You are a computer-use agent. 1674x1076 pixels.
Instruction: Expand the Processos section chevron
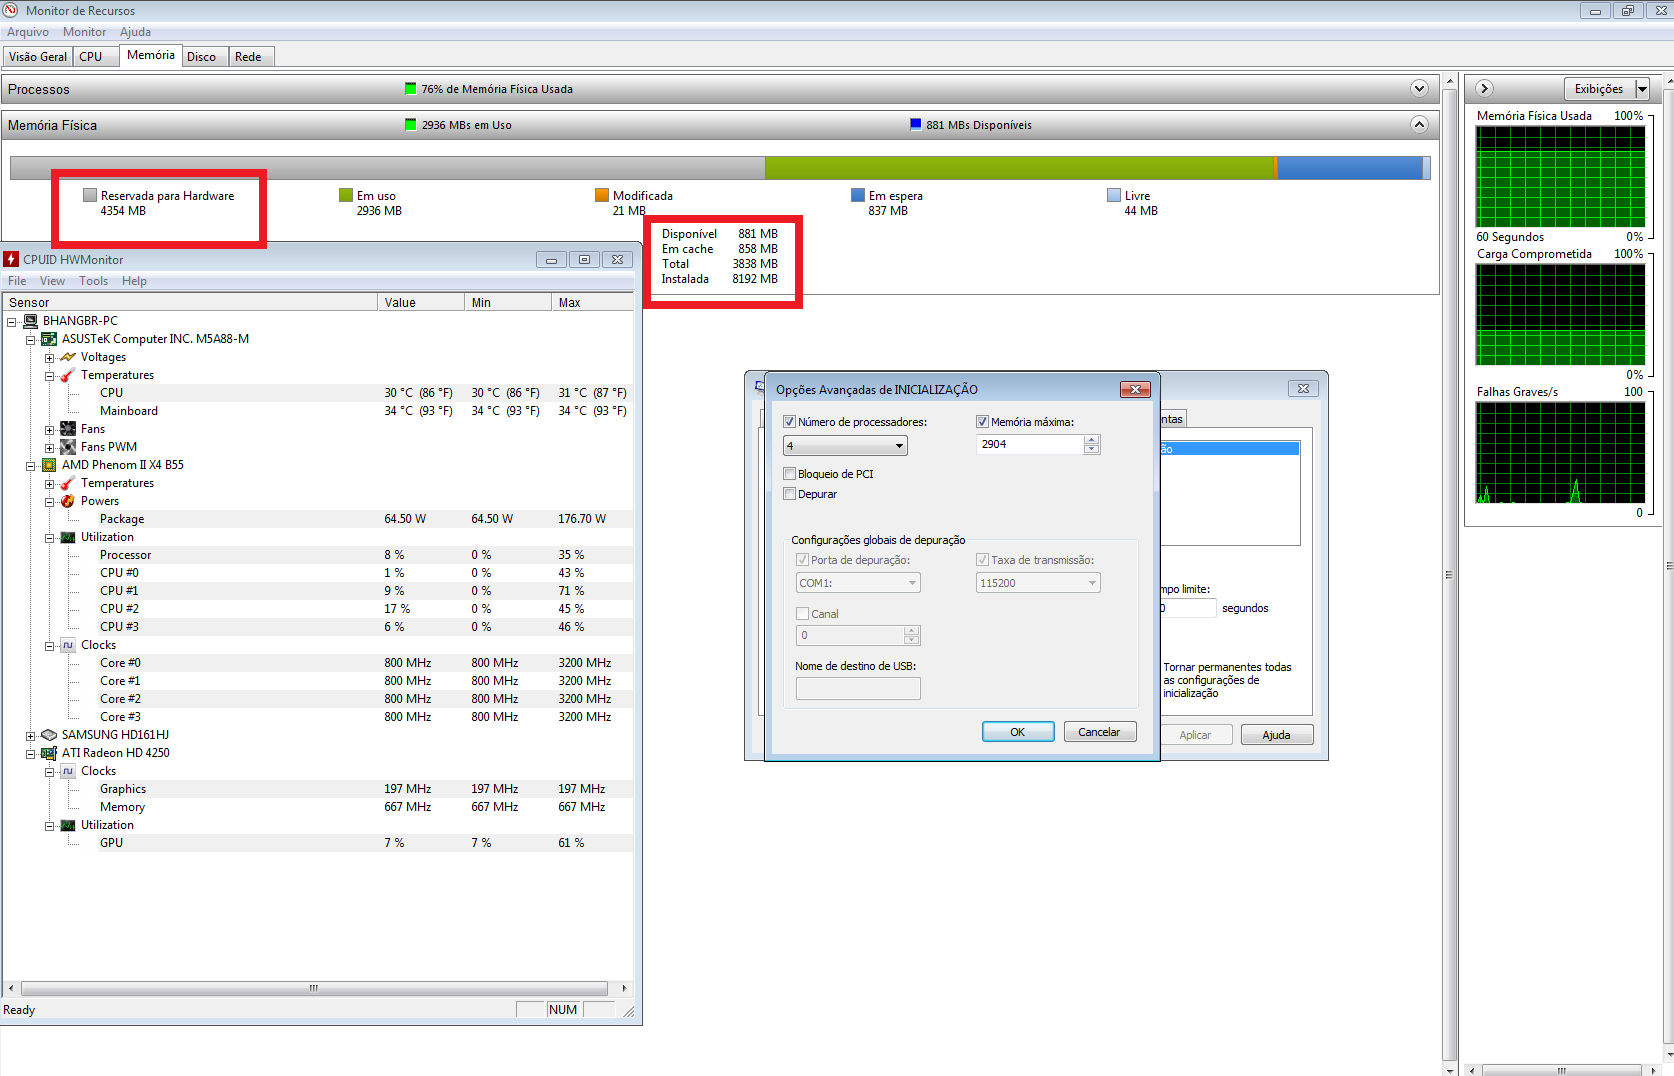[1419, 89]
